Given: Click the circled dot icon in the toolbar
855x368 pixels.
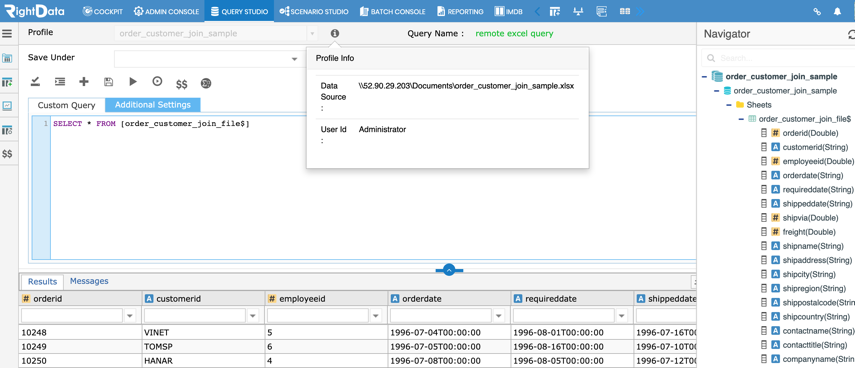Looking at the screenshot, I should [x=157, y=81].
